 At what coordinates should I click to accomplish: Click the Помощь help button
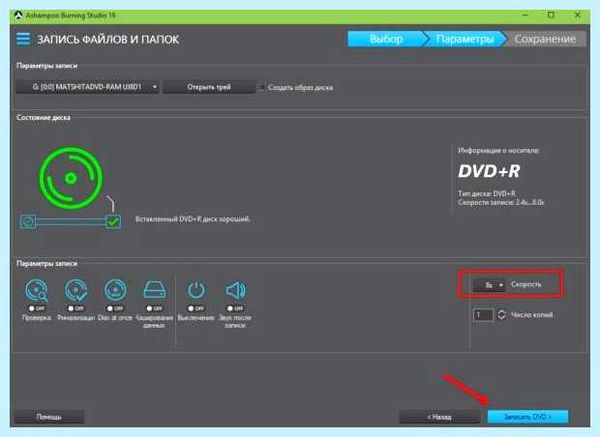49,416
